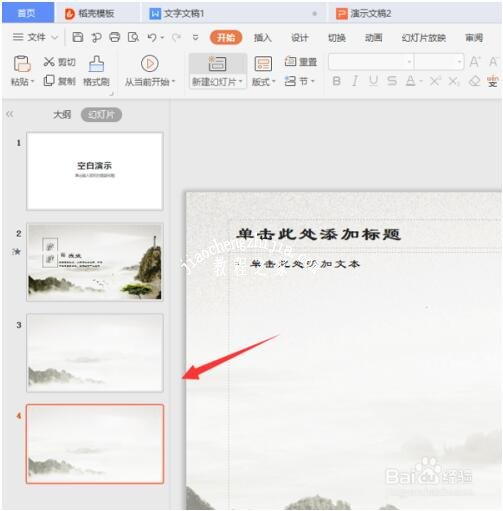Switch to the 设计 ribbon tab

tap(299, 38)
